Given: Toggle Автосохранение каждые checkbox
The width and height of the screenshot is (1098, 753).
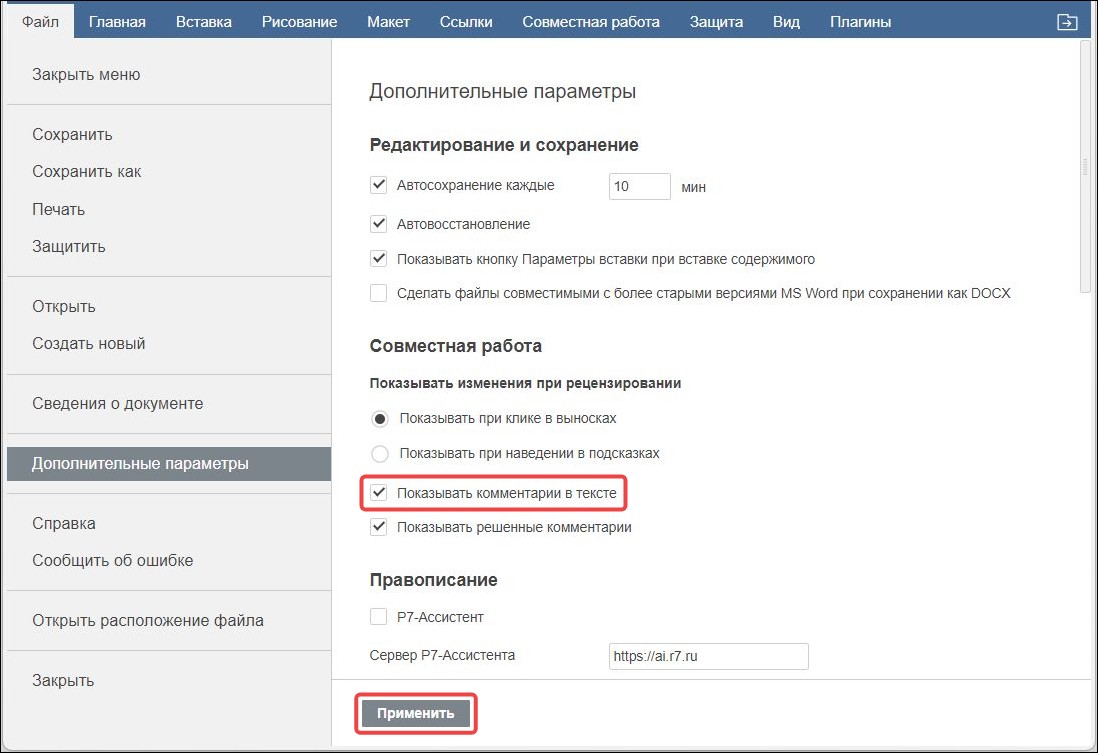Looking at the screenshot, I should 378,185.
